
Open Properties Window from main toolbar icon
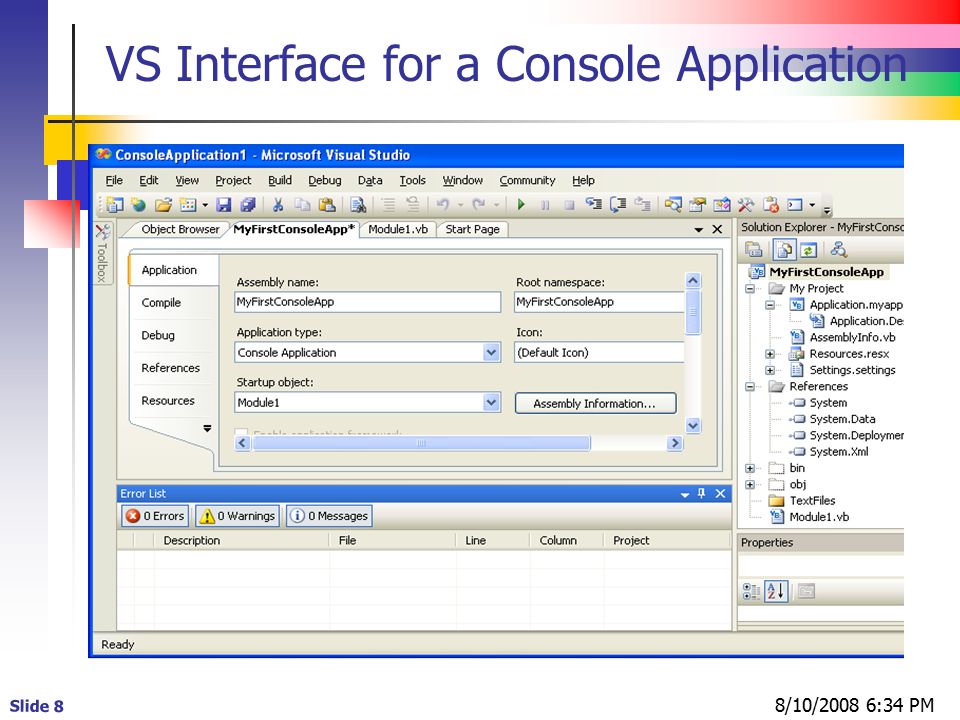point(697,204)
